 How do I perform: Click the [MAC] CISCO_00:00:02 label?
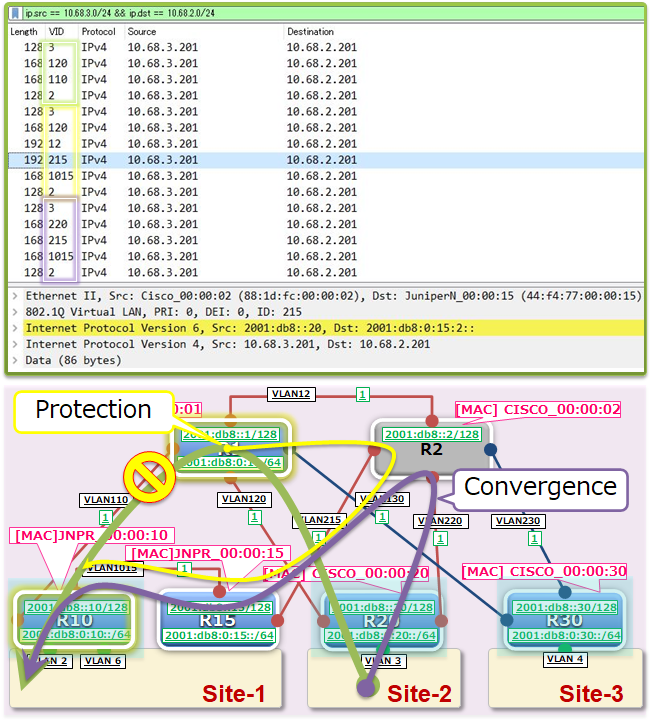(x=538, y=409)
